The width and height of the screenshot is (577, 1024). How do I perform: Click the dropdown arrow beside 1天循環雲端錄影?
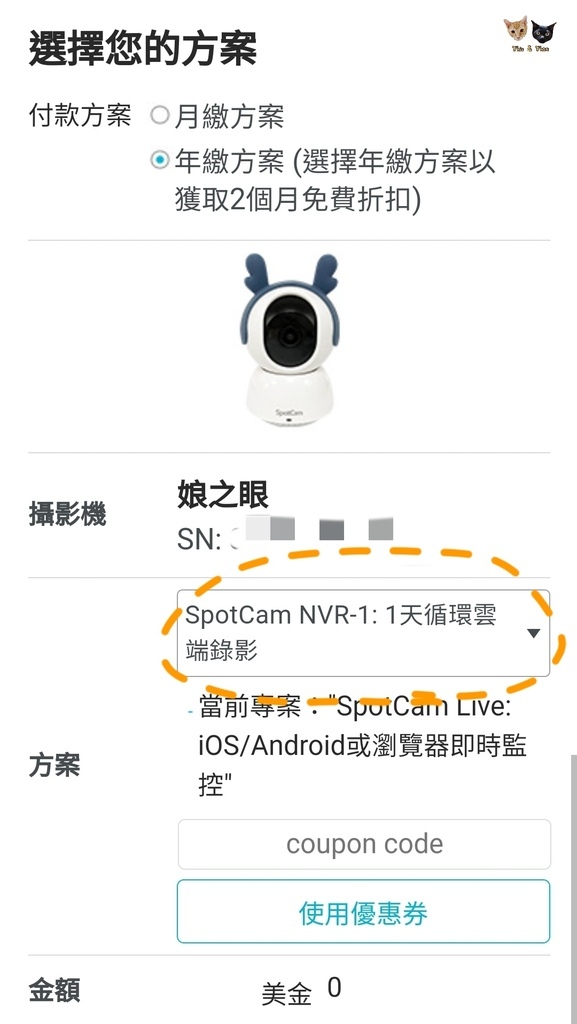[x=533, y=633]
